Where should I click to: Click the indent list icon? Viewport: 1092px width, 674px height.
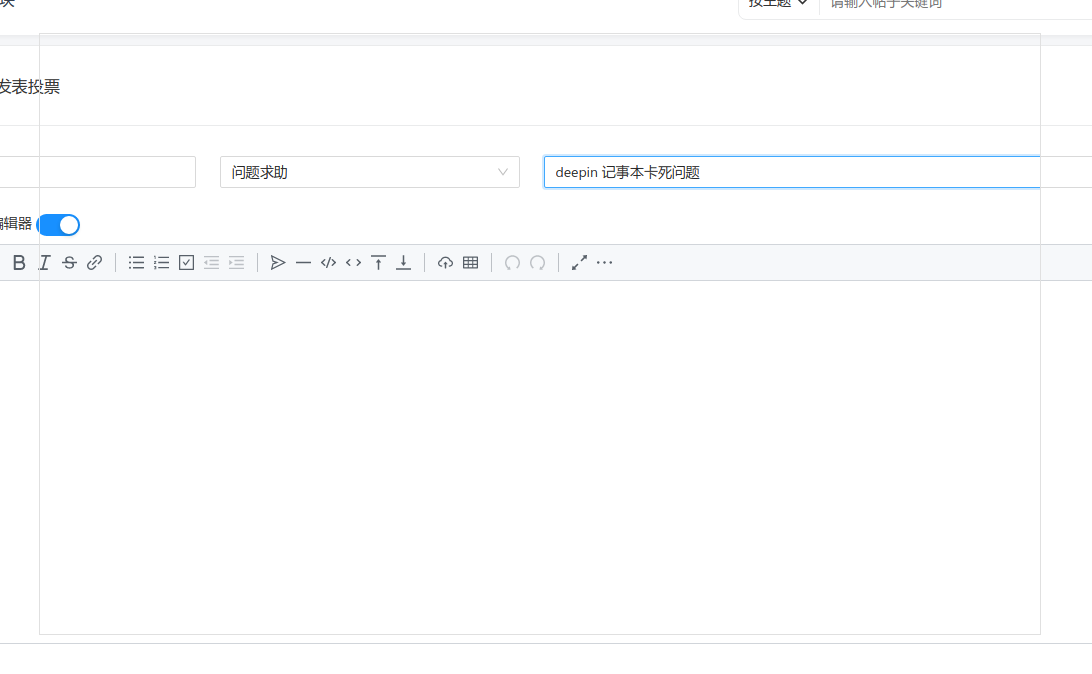tap(237, 262)
